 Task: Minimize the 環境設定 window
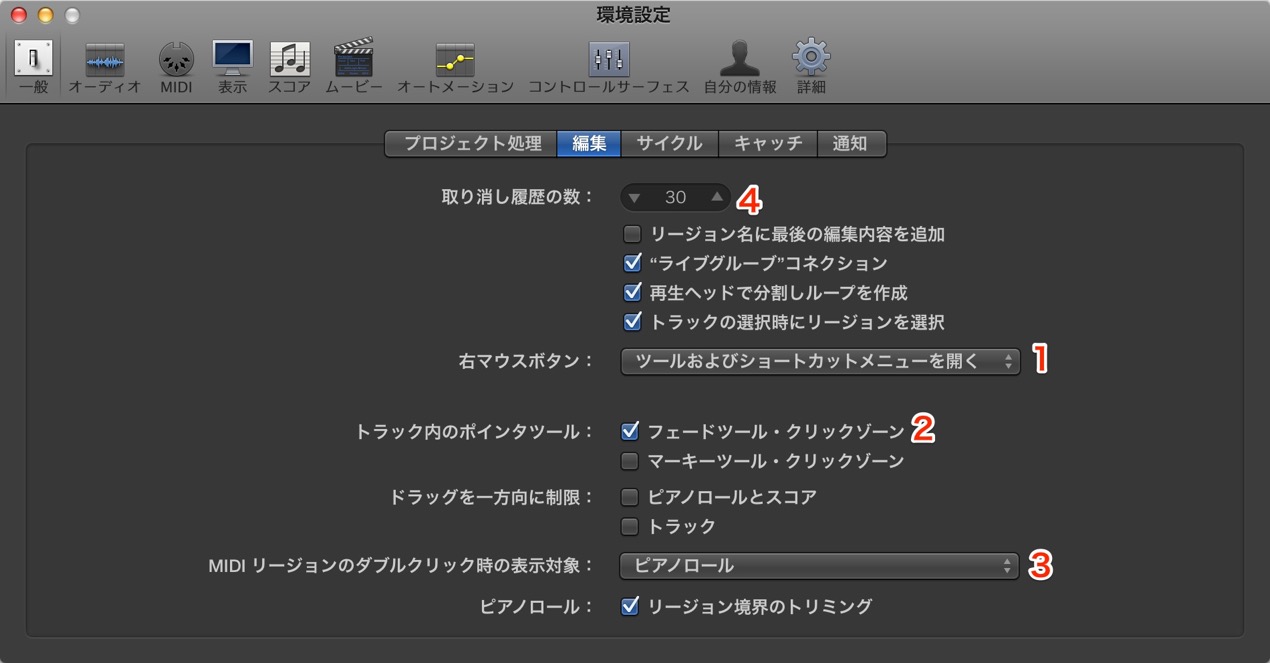[45, 15]
